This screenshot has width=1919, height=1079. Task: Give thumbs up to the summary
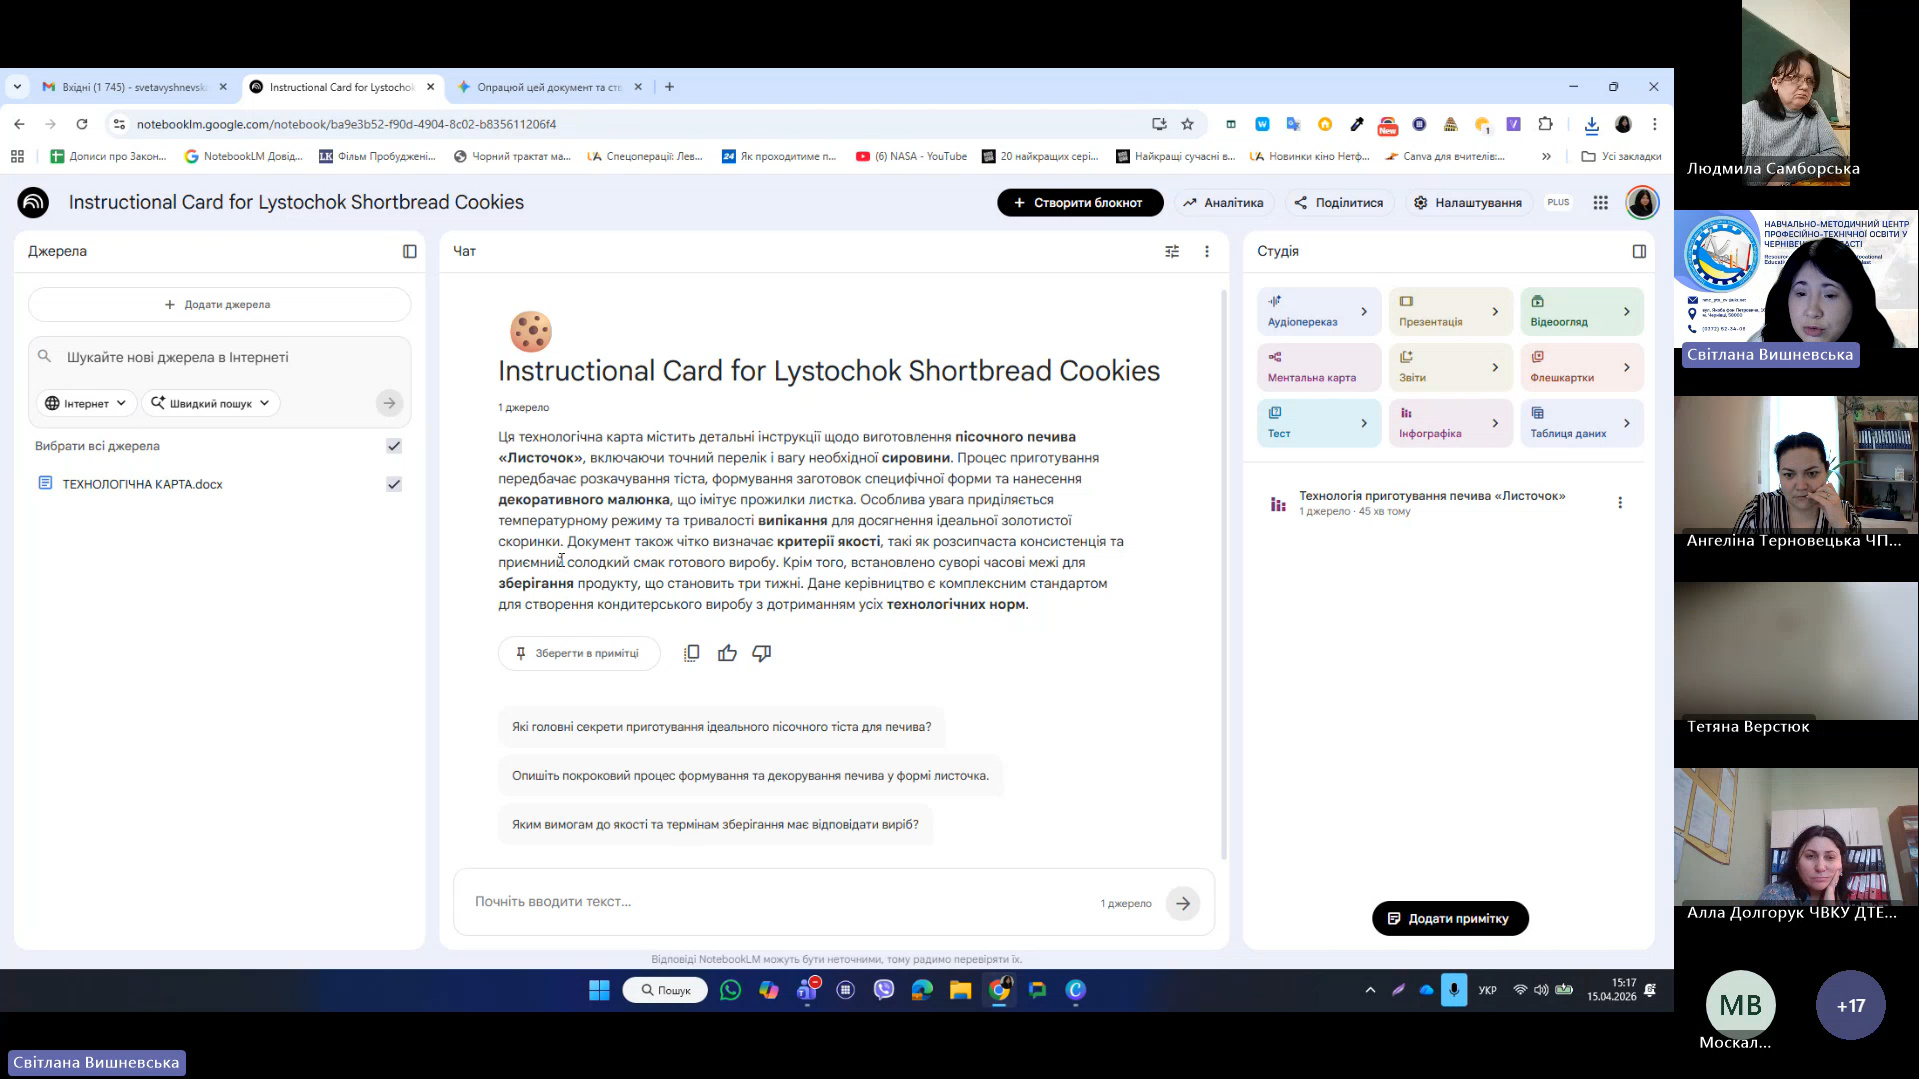(727, 653)
